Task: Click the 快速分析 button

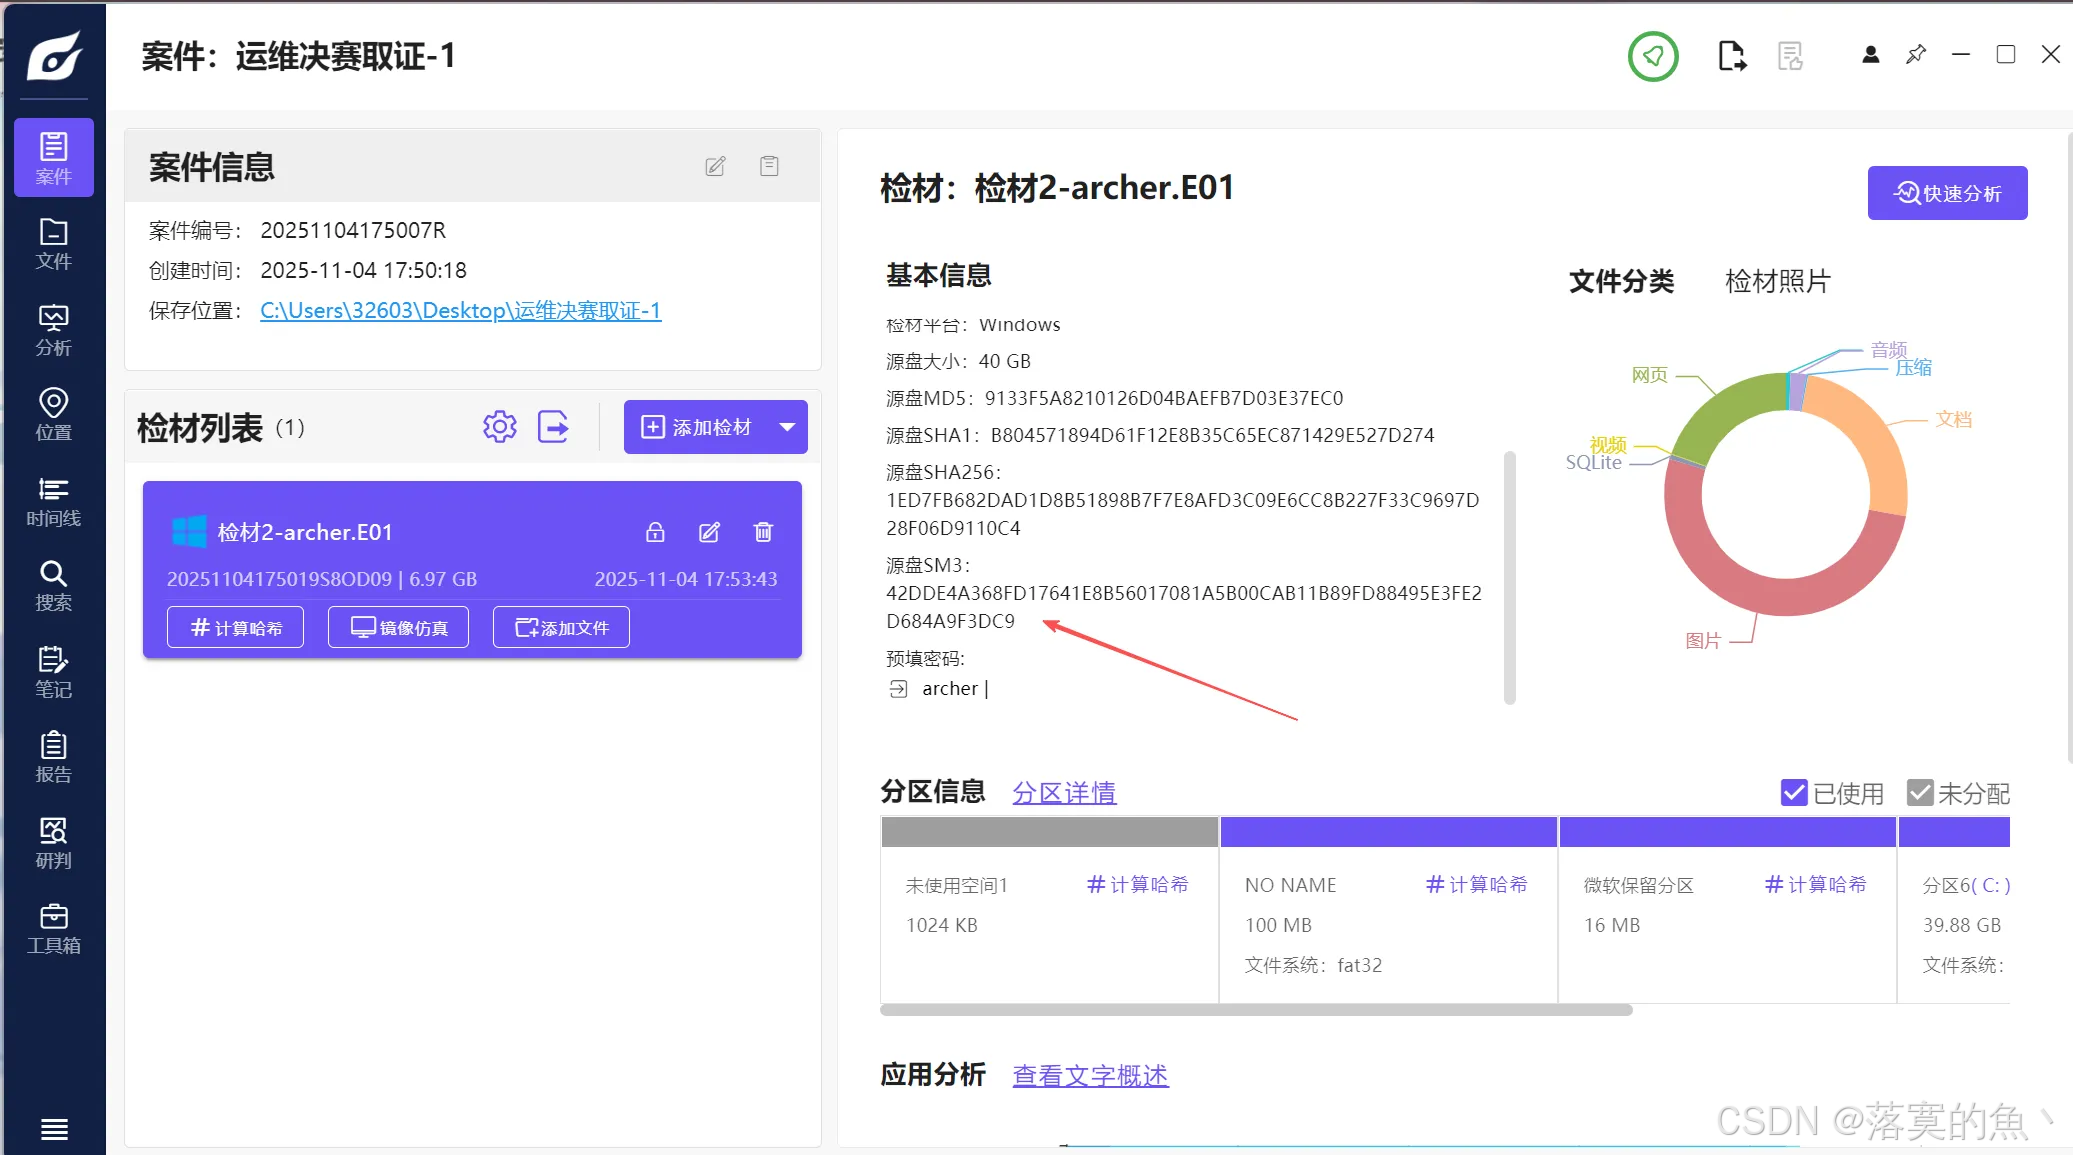Action: point(1946,192)
